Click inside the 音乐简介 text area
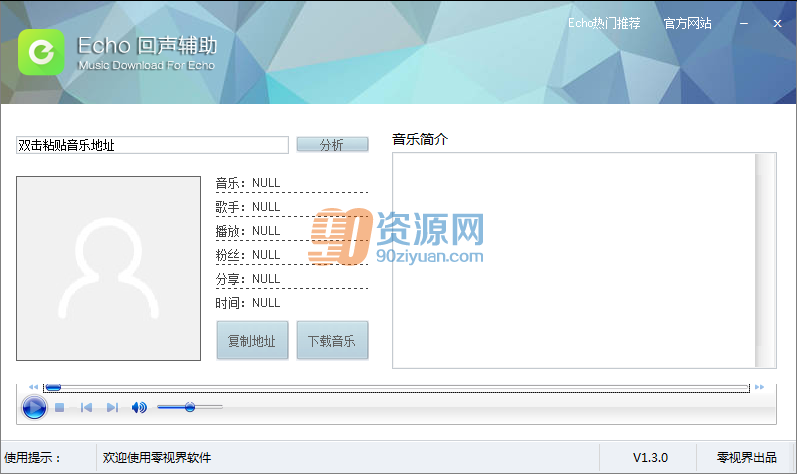 coord(574,260)
